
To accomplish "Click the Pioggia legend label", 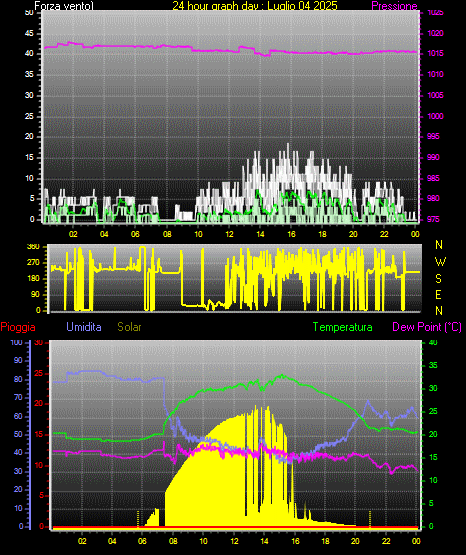I will (18, 327).
